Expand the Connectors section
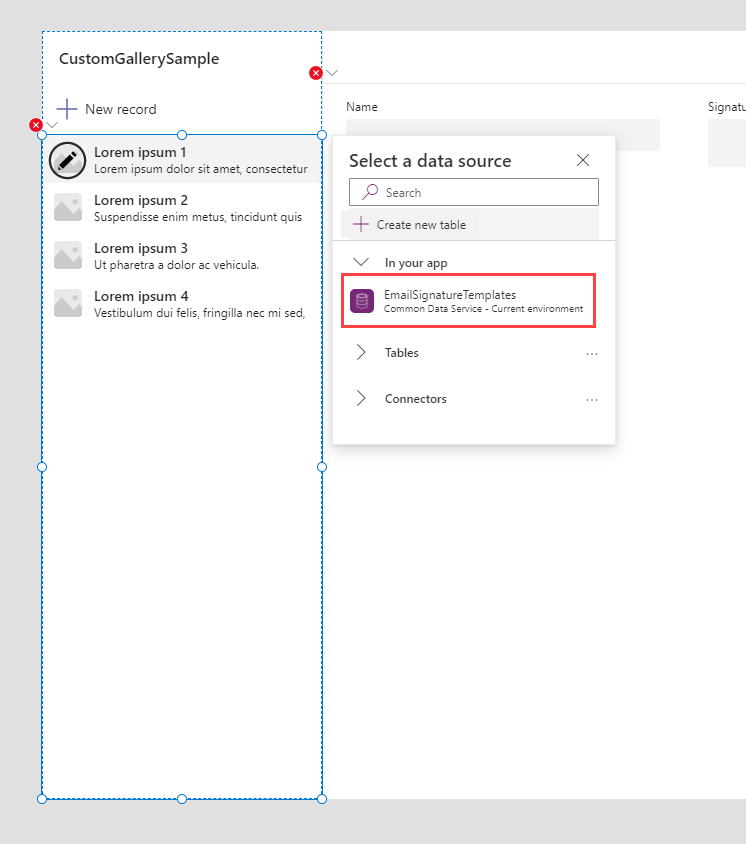This screenshot has width=746, height=844. (362, 399)
